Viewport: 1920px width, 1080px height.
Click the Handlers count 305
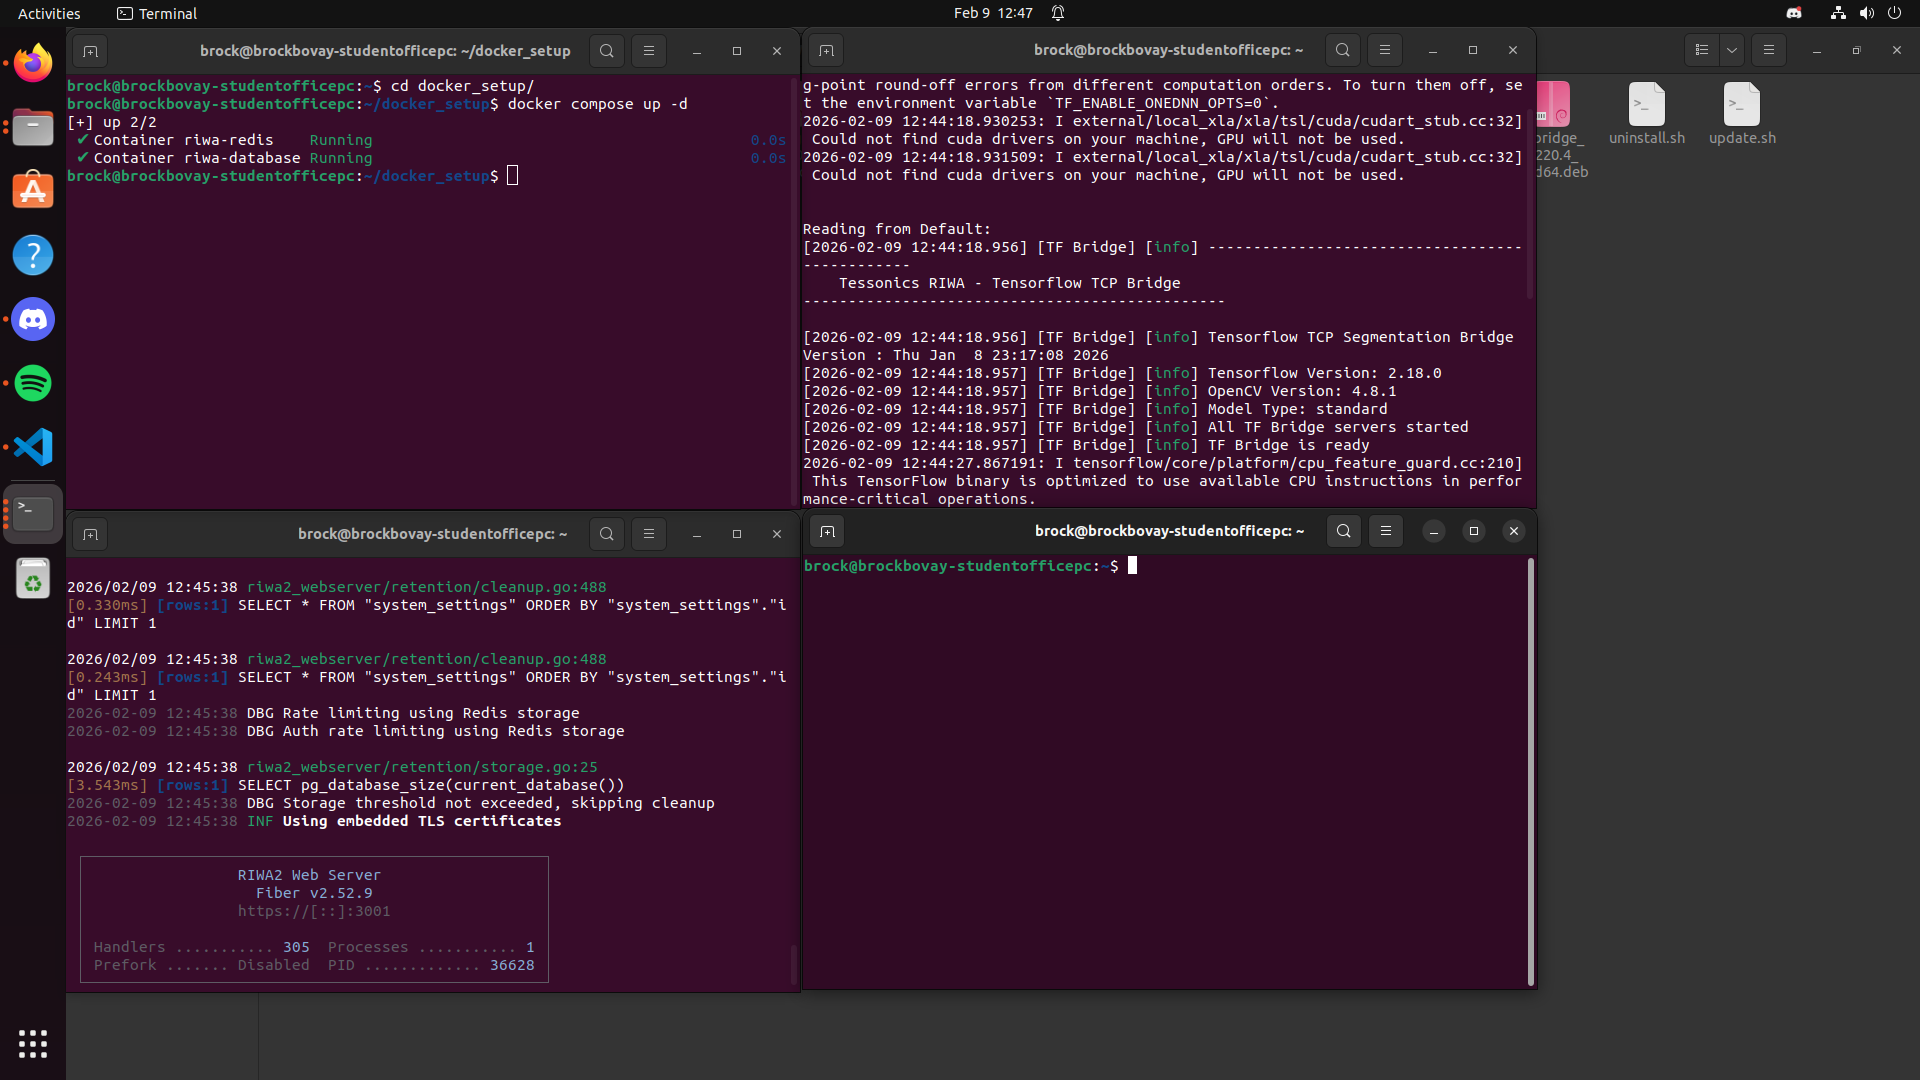(x=296, y=947)
